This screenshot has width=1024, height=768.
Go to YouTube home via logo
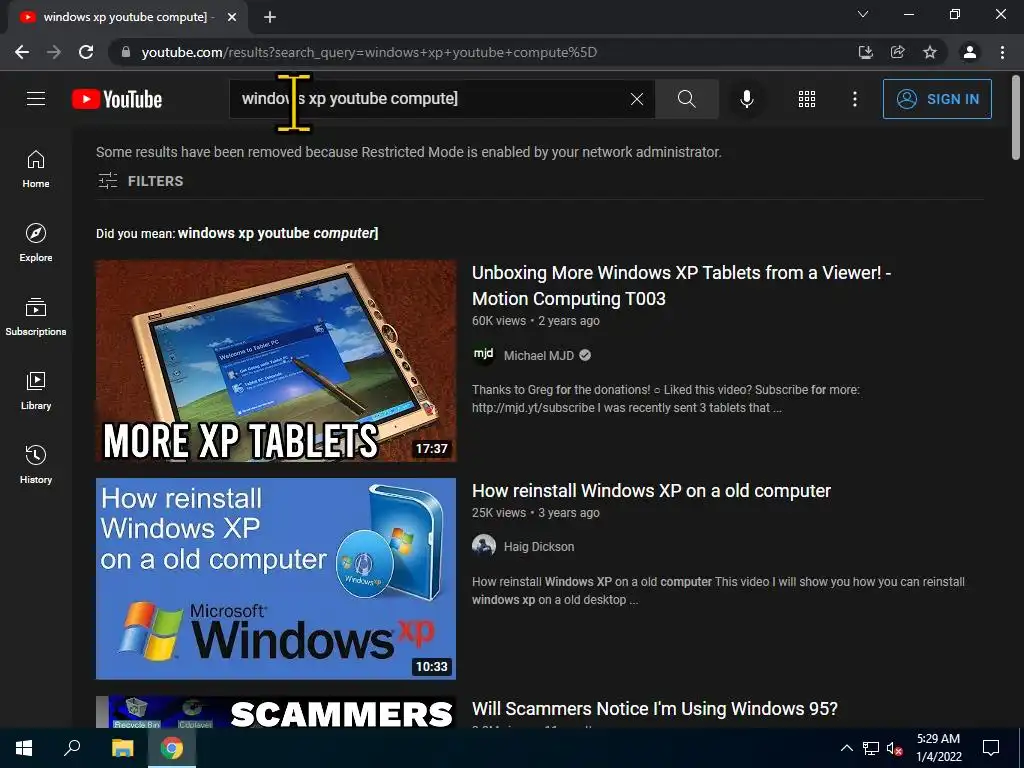pyautogui.click(x=117, y=99)
